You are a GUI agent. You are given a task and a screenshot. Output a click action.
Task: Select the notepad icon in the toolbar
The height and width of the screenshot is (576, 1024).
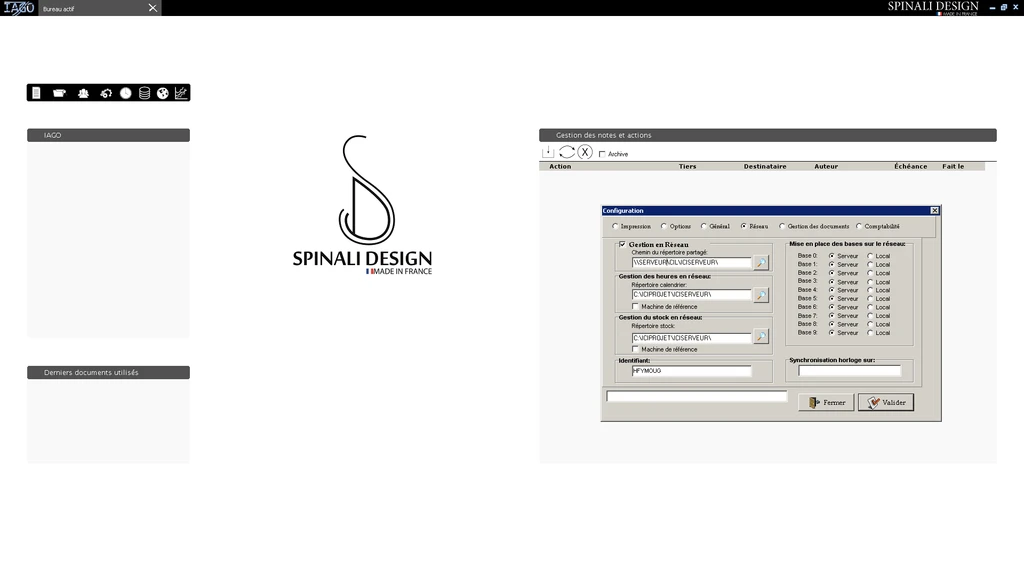[36, 92]
